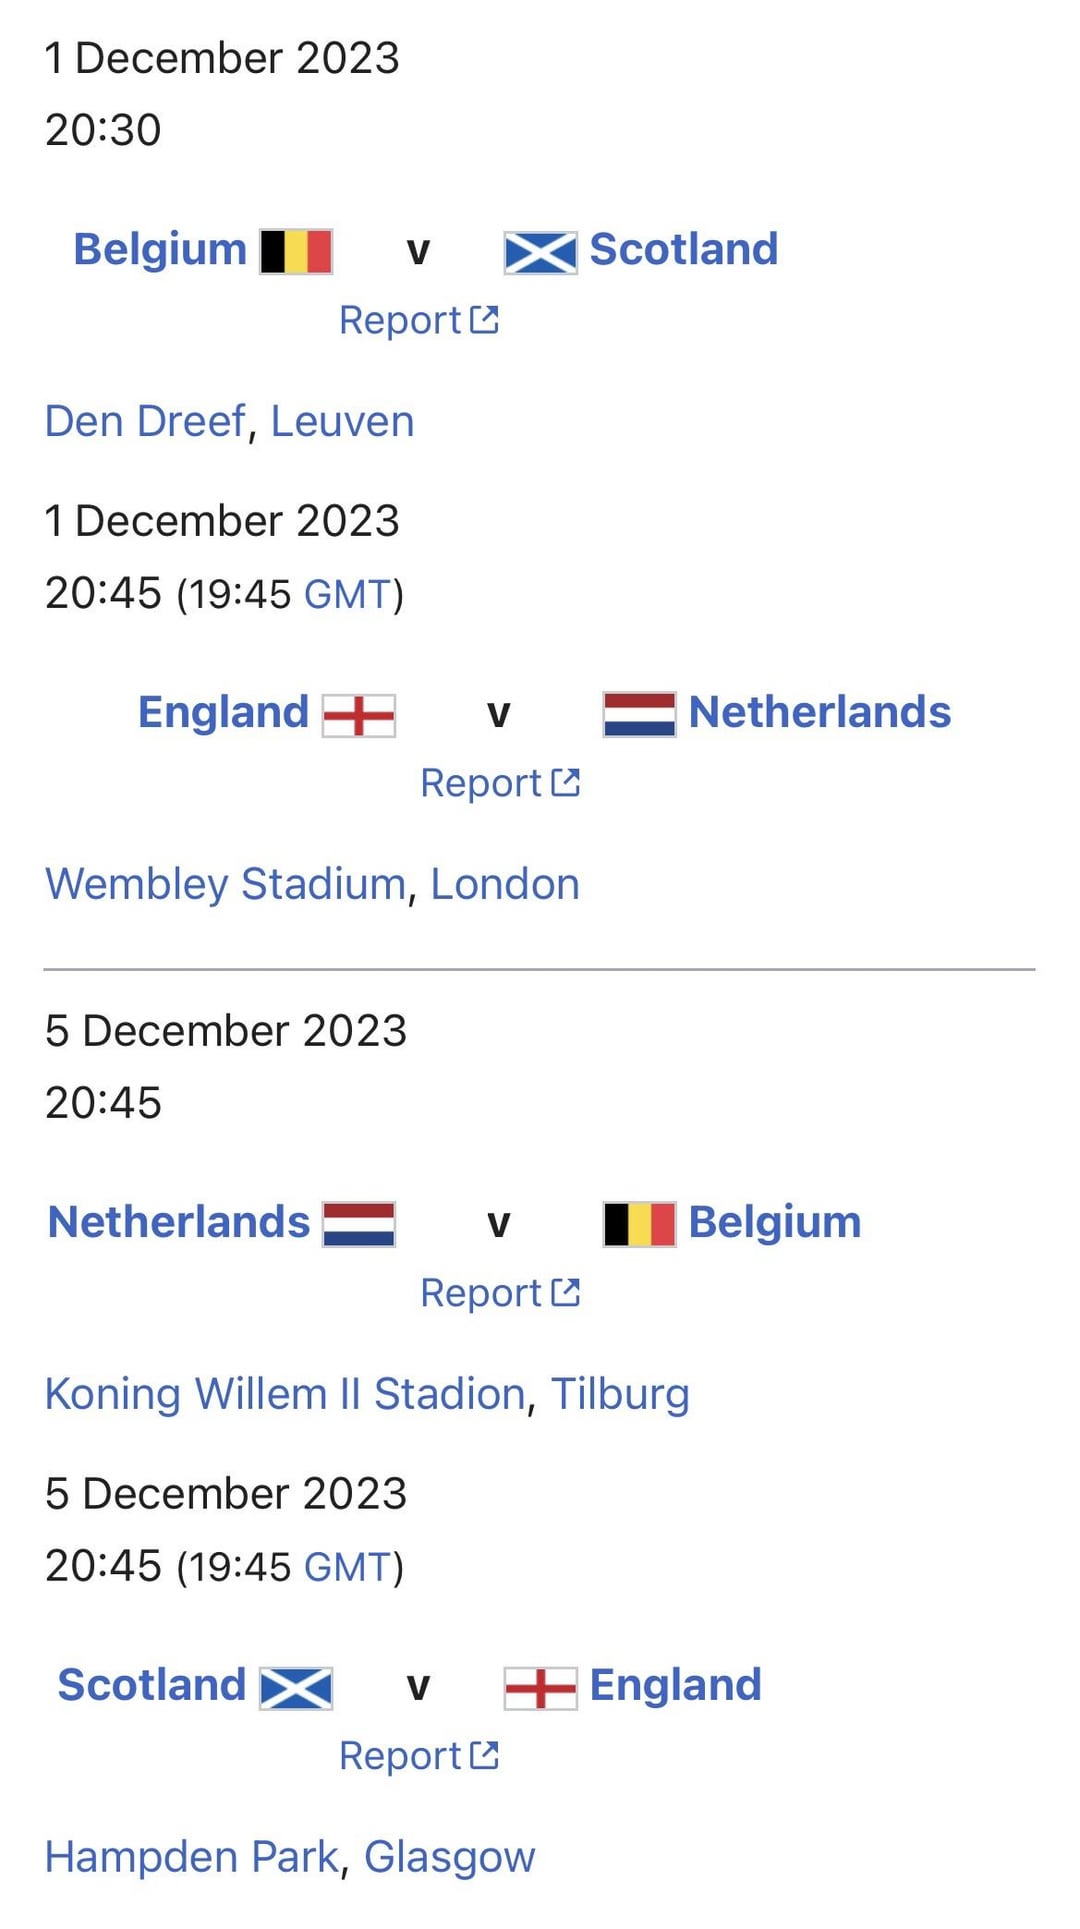The height and width of the screenshot is (1929, 1080).
Task: Open the Wembley Stadium link
Action: pos(225,885)
